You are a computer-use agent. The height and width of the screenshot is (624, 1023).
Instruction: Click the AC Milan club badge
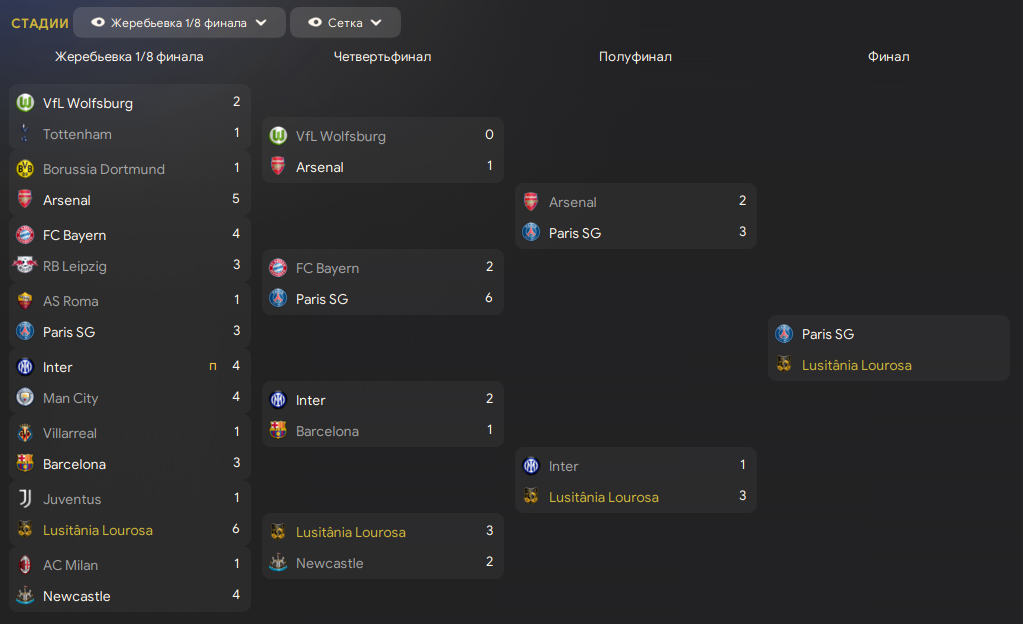click(25, 565)
